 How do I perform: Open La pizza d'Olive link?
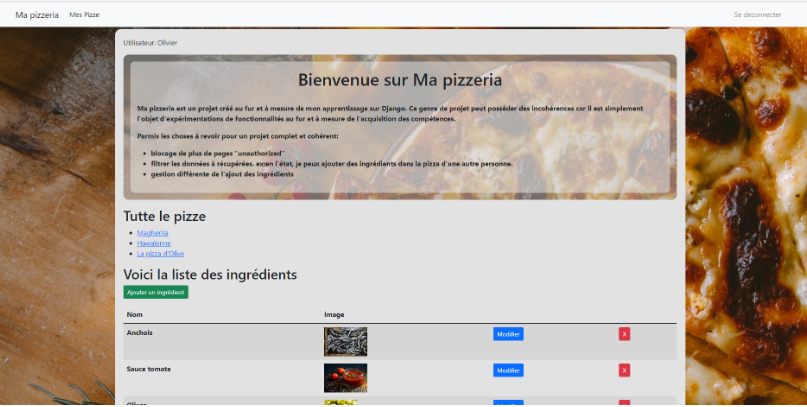tap(160, 254)
